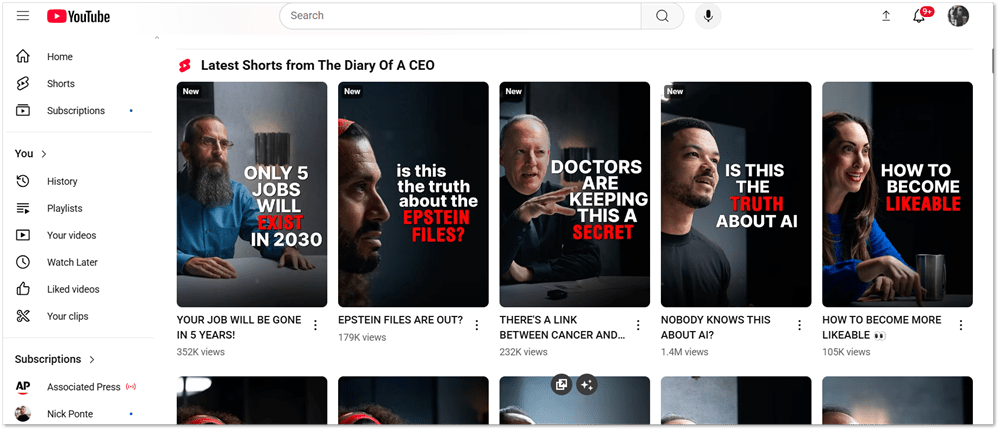
Task: Click the Liked videos thumbs-up icon
Action: coord(23,289)
